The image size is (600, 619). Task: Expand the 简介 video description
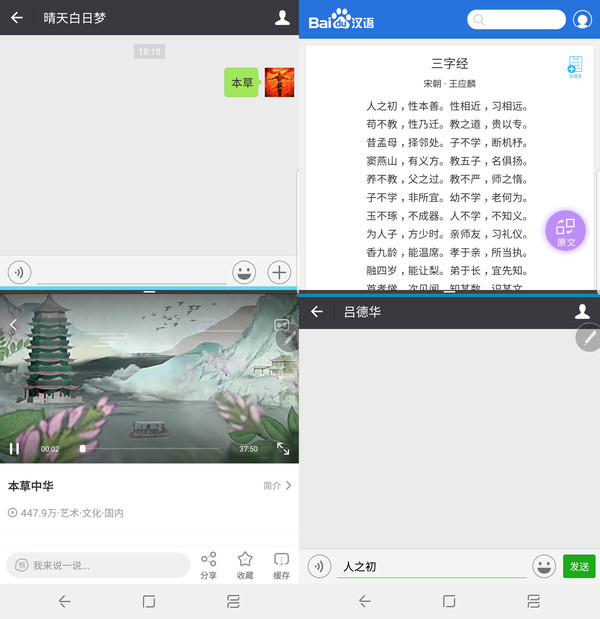pyautogui.click(x=277, y=486)
